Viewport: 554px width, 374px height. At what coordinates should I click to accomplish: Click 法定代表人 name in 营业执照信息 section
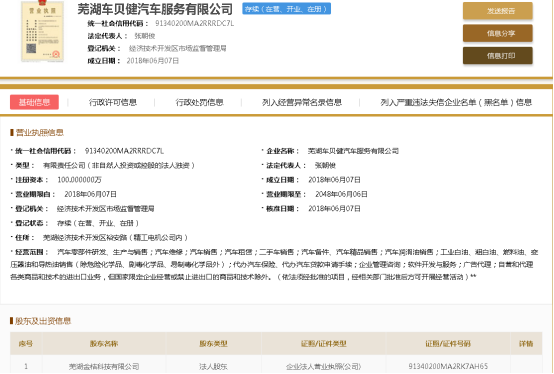pyautogui.click(x=325, y=165)
